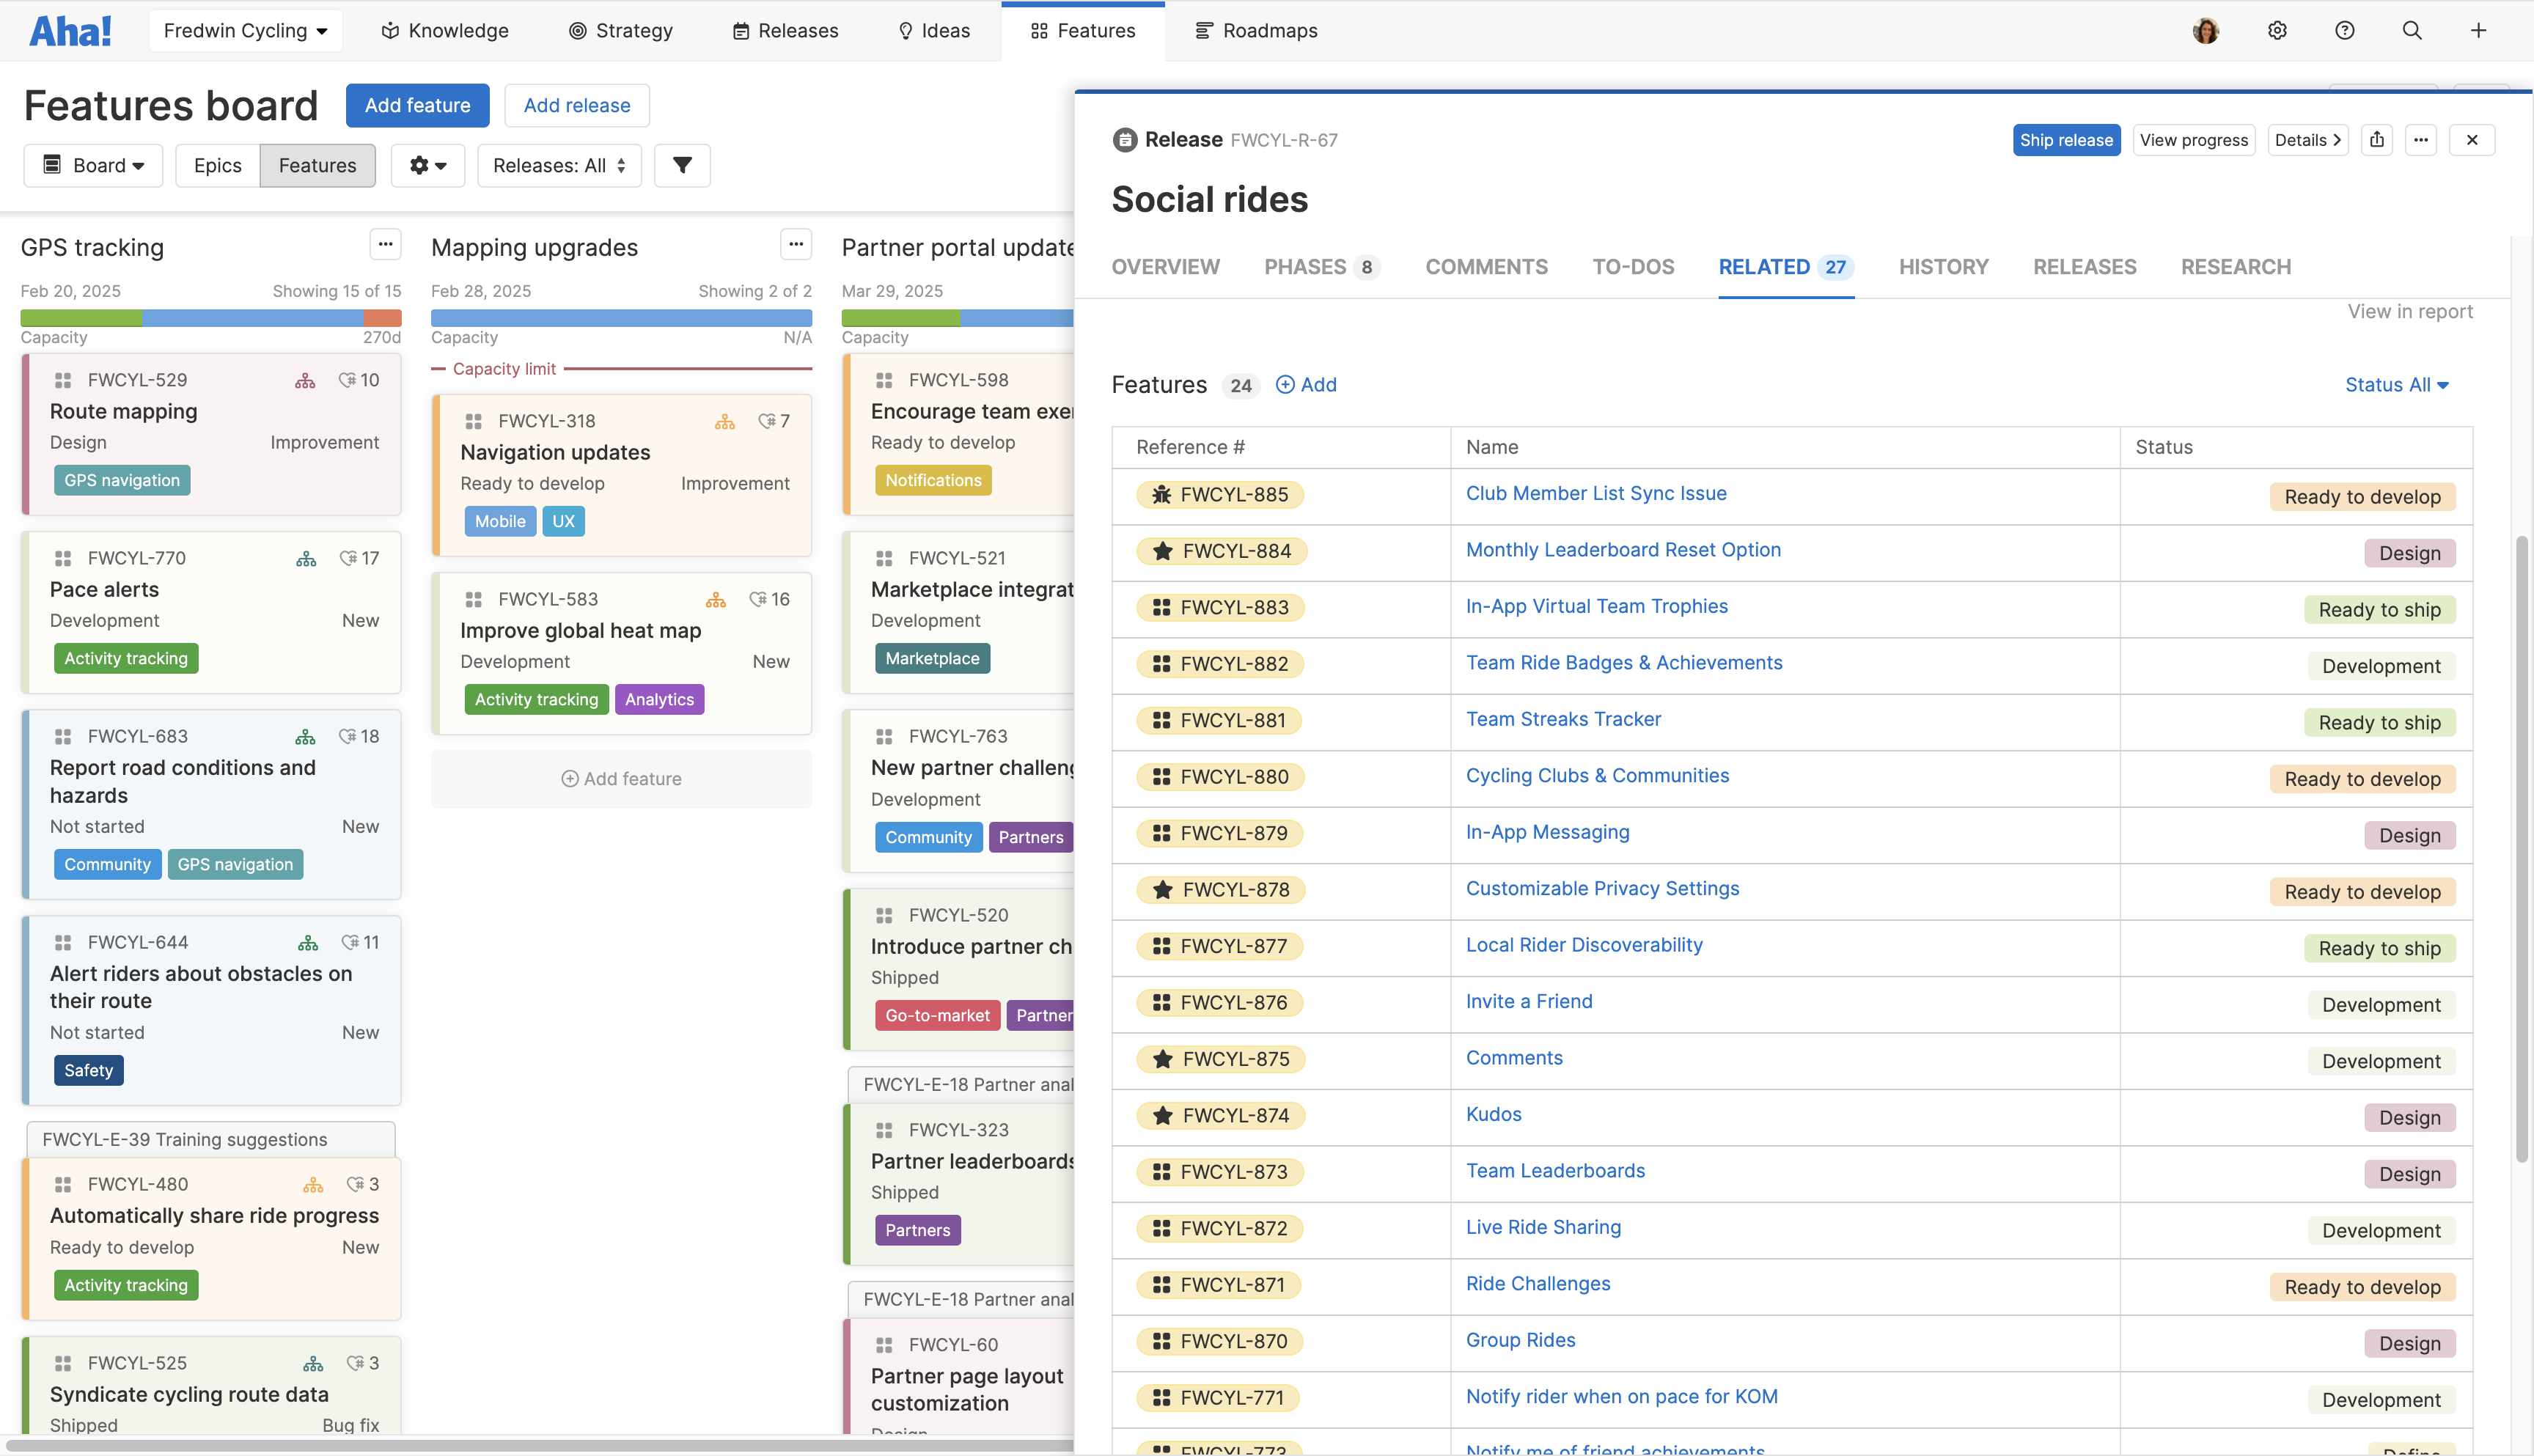Click the Add feature button
The width and height of the screenshot is (2534, 1456).
click(417, 105)
